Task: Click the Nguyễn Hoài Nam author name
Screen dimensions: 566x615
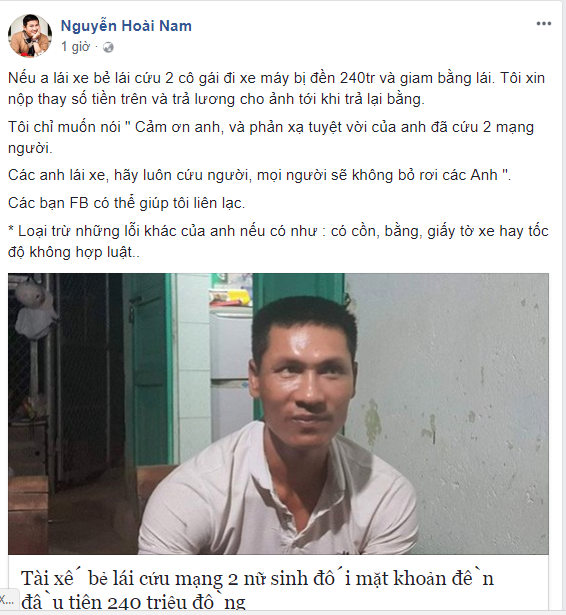Action: pyautogui.click(x=126, y=26)
